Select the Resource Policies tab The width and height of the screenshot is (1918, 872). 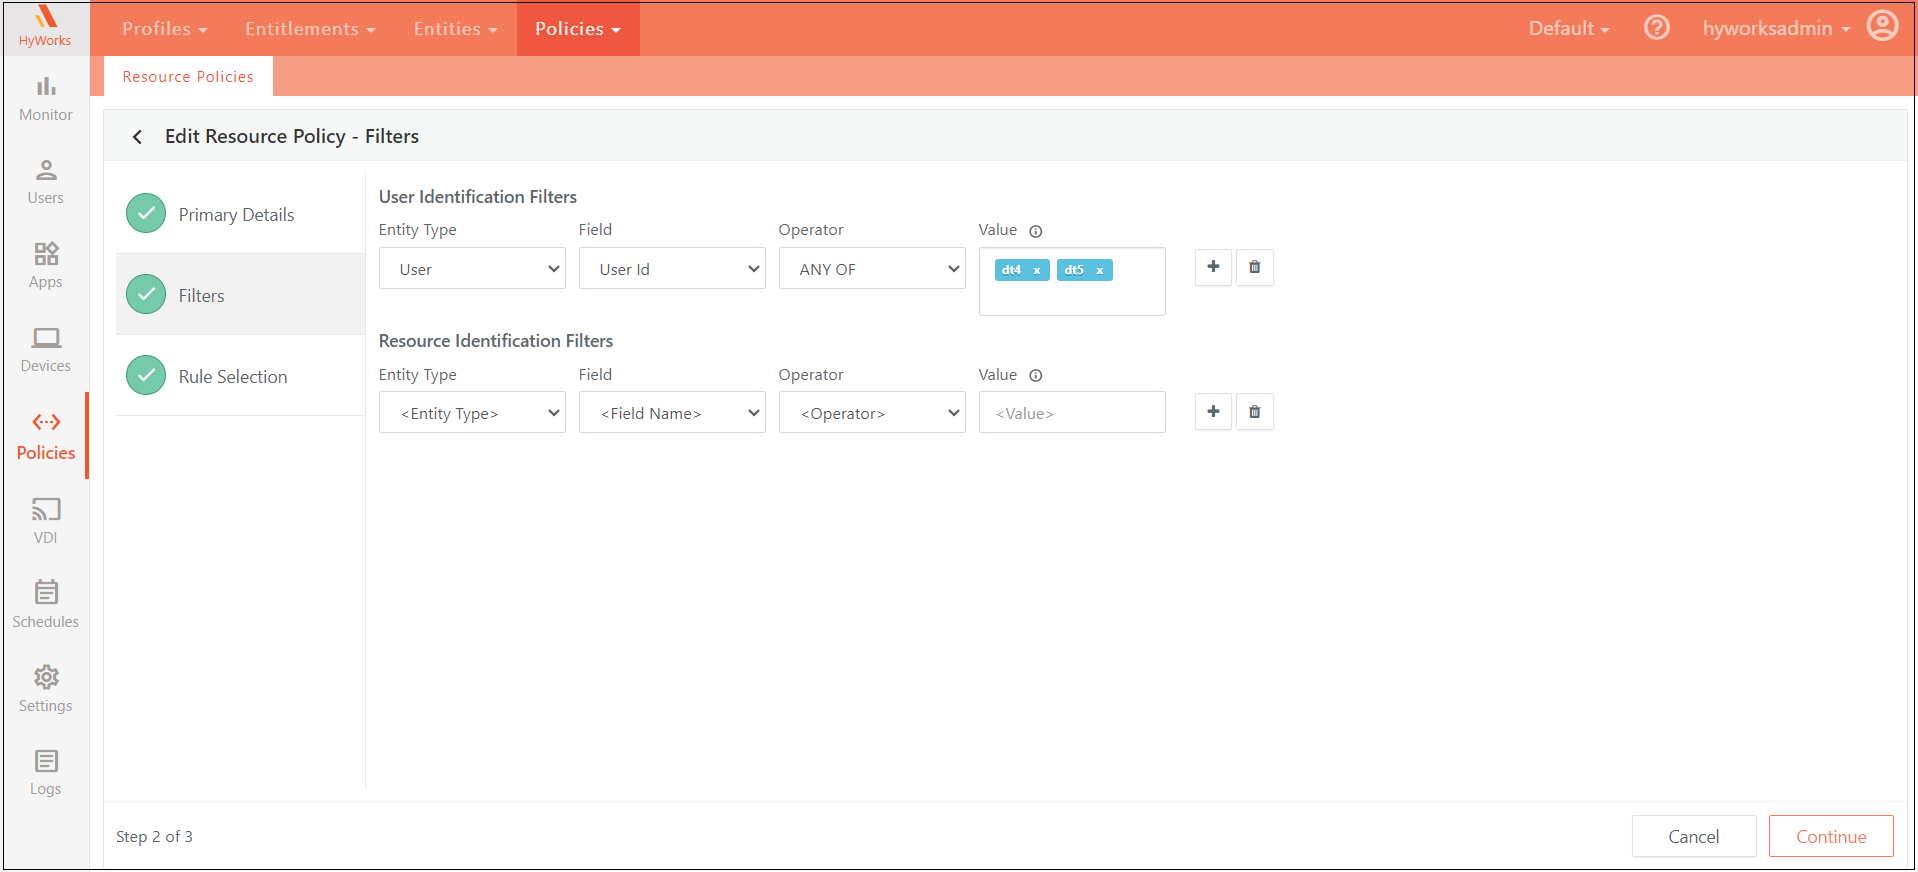click(188, 77)
